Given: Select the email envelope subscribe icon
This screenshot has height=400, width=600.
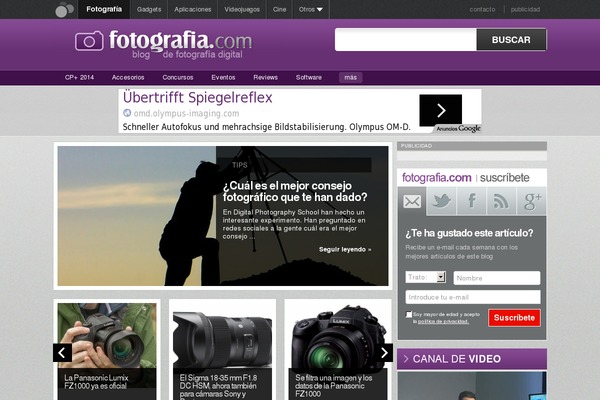Looking at the screenshot, I should pos(412,201).
